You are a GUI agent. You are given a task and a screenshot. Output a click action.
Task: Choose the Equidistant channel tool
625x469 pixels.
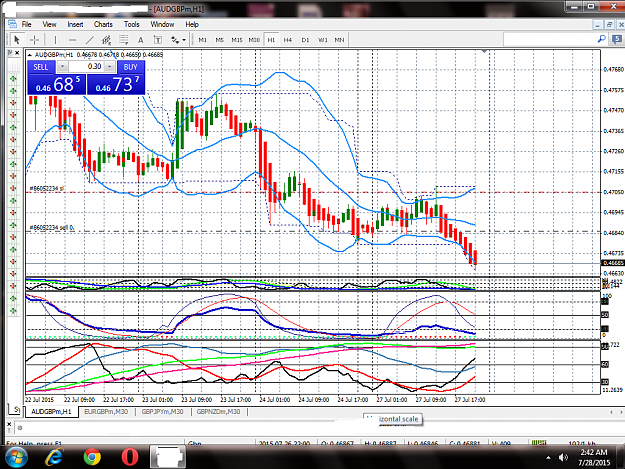(106, 40)
